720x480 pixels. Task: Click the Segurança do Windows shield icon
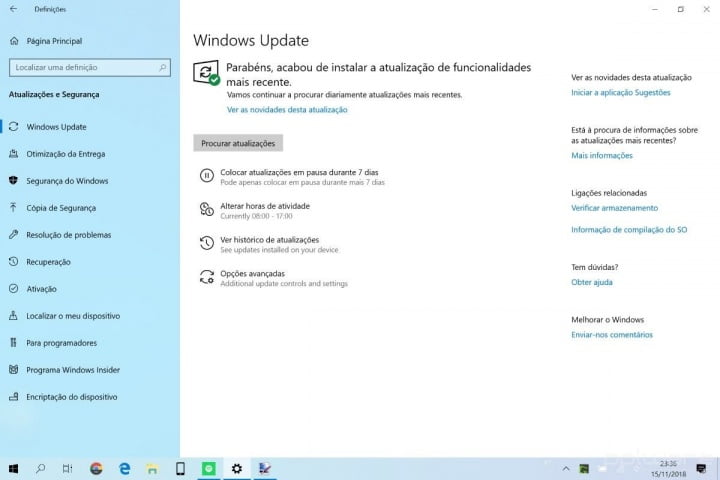click(x=14, y=181)
